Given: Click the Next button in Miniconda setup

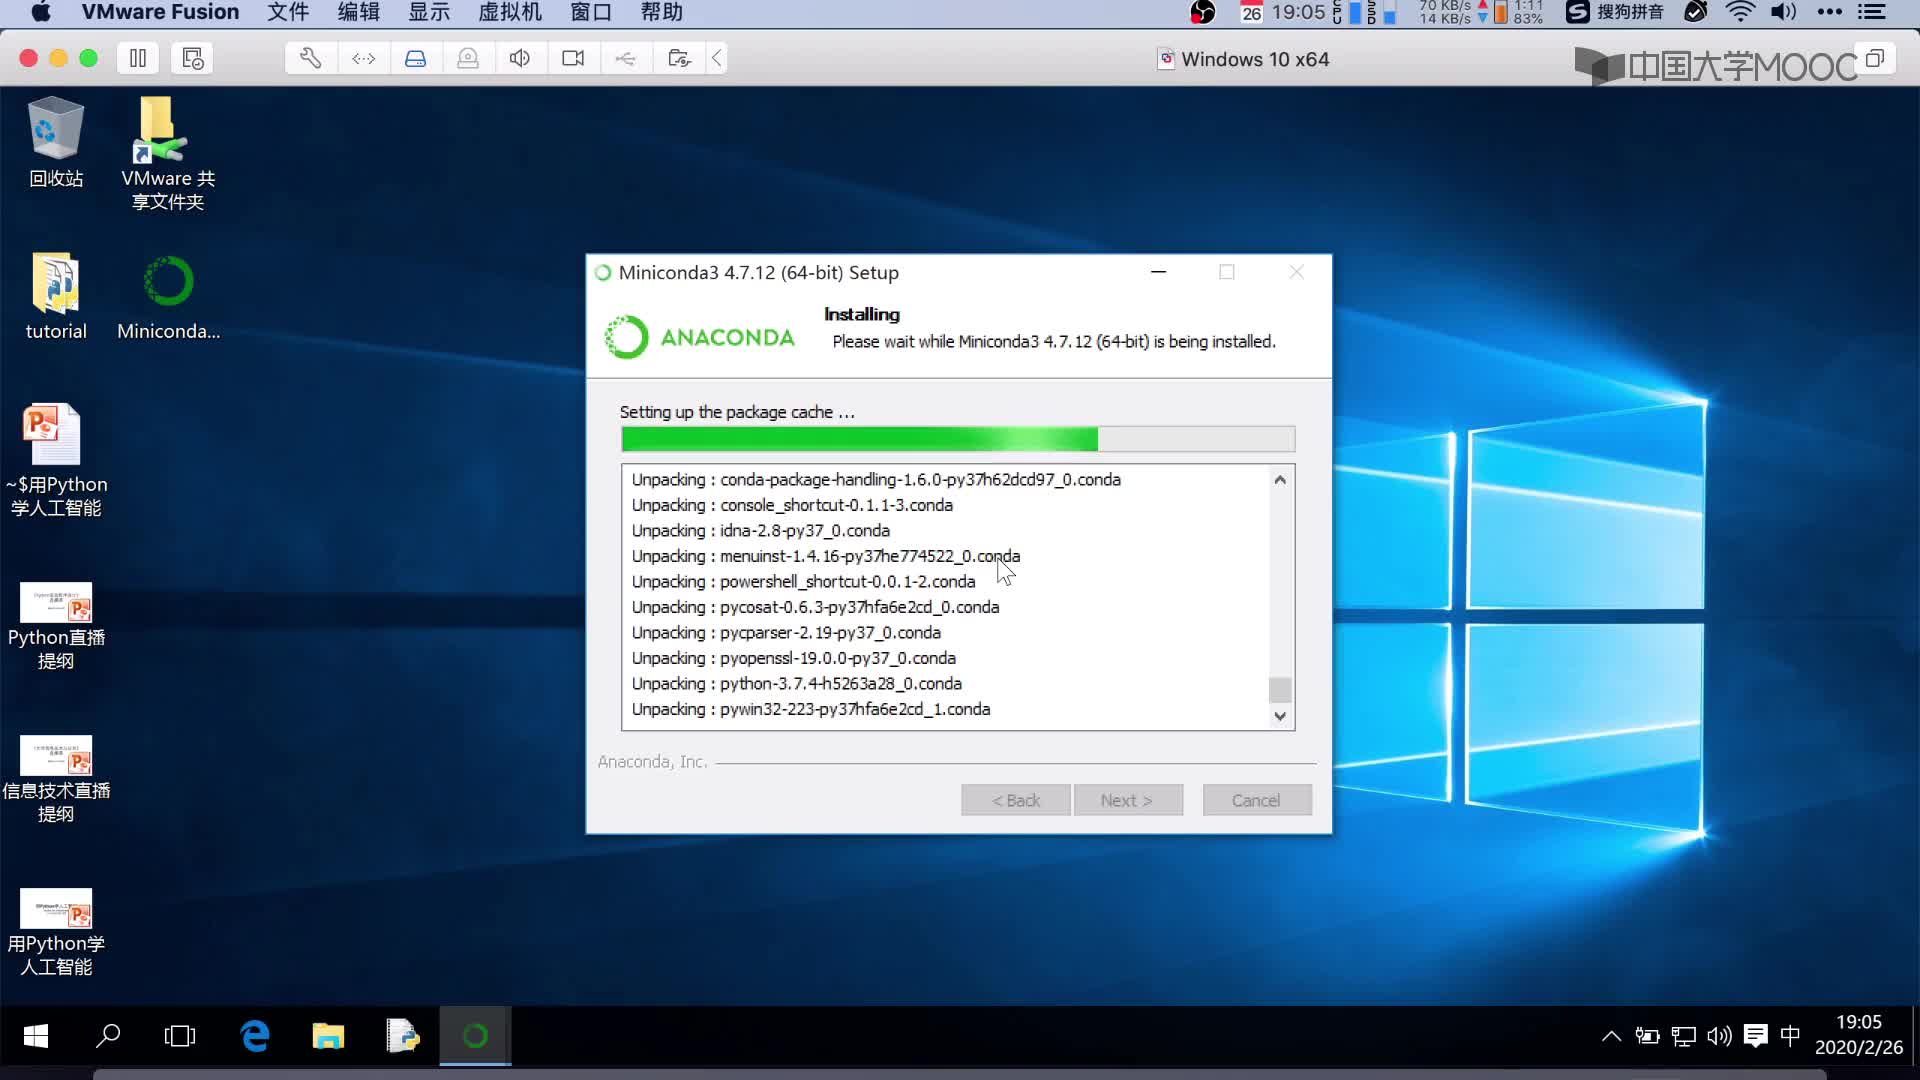Looking at the screenshot, I should [1128, 800].
